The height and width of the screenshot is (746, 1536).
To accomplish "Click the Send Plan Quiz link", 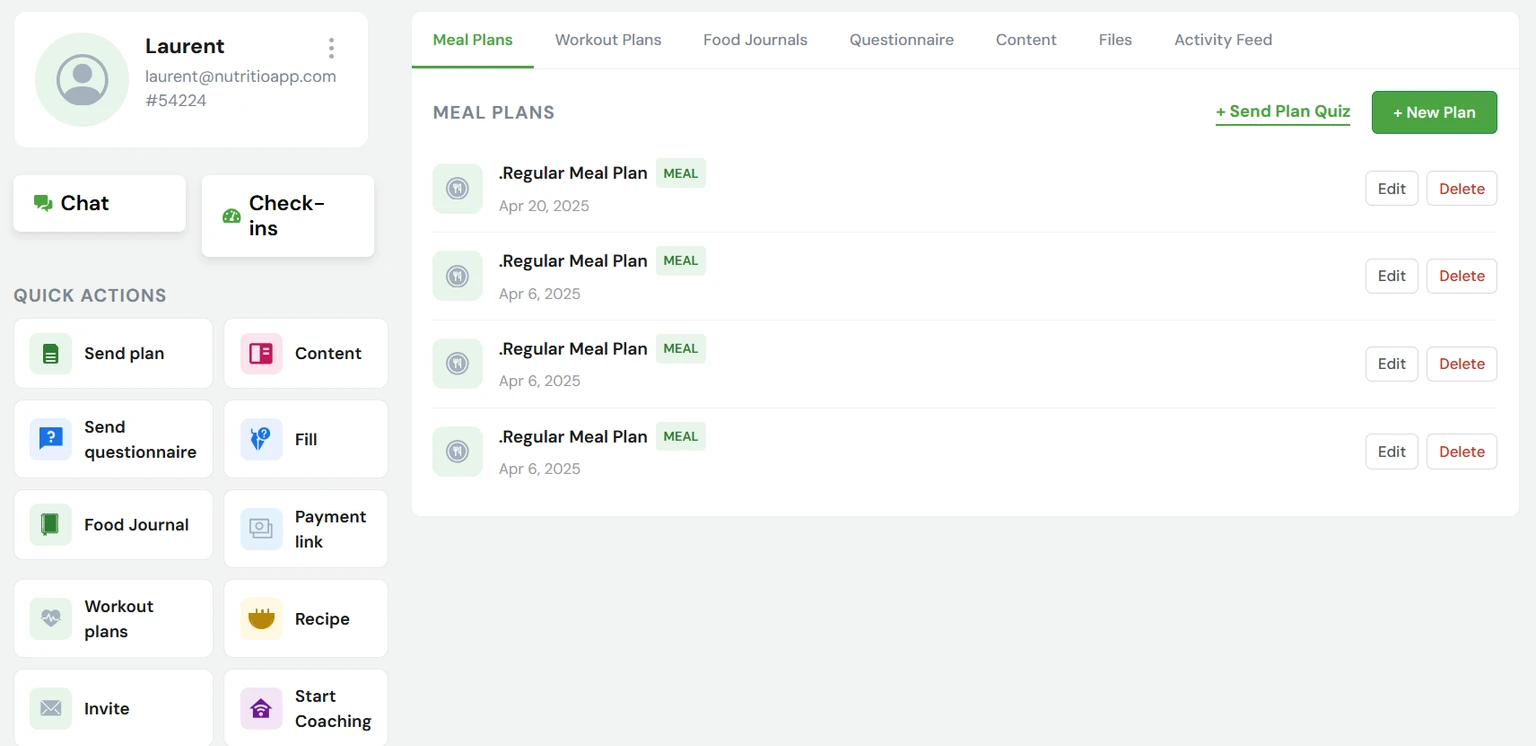I will point(1283,112).
